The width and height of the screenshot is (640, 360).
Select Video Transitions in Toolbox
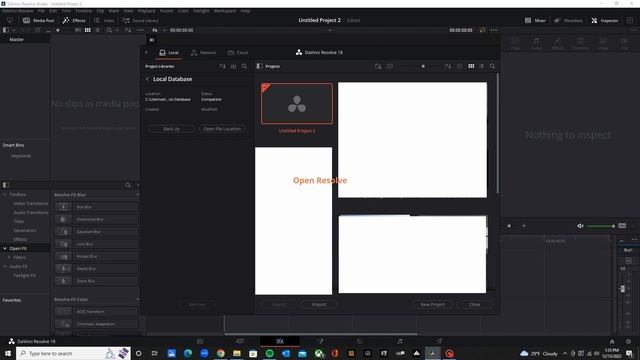31,204
